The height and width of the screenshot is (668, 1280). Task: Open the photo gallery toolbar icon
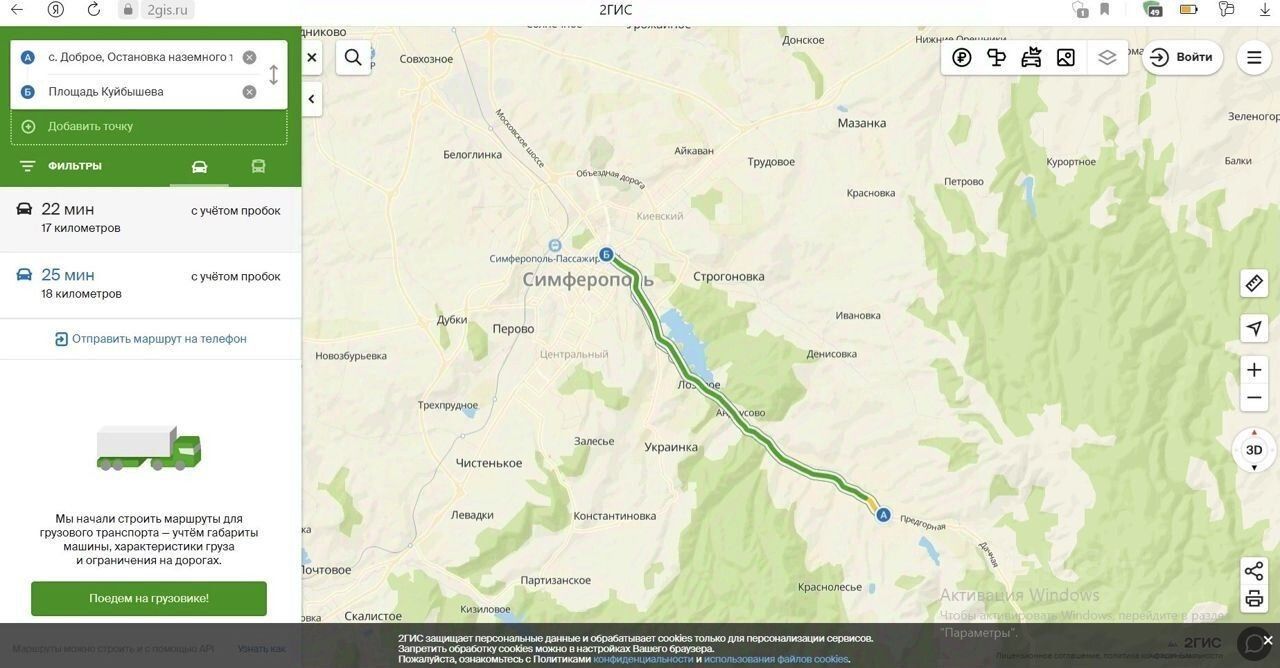[1066, 57]
